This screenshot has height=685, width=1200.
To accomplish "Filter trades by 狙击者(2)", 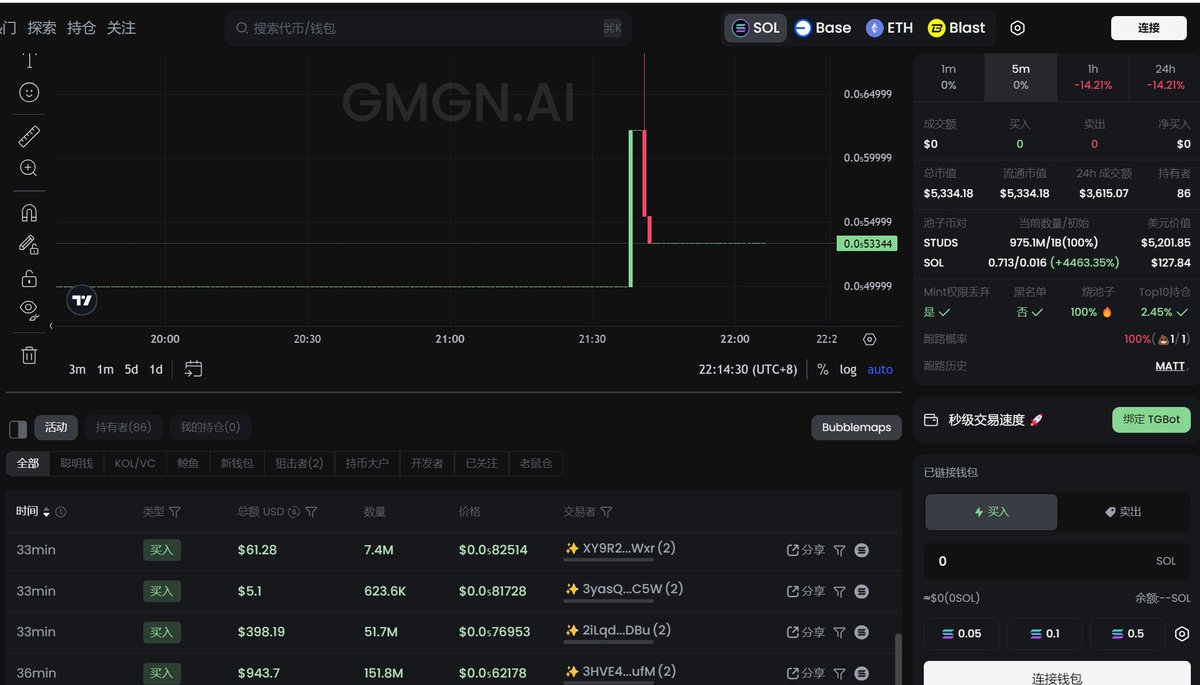I will [x=300, y=463].
